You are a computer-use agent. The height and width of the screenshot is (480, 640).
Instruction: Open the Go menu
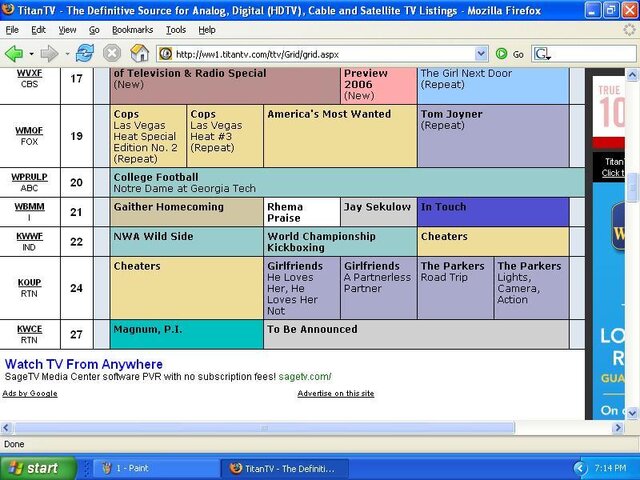point(94,30)
